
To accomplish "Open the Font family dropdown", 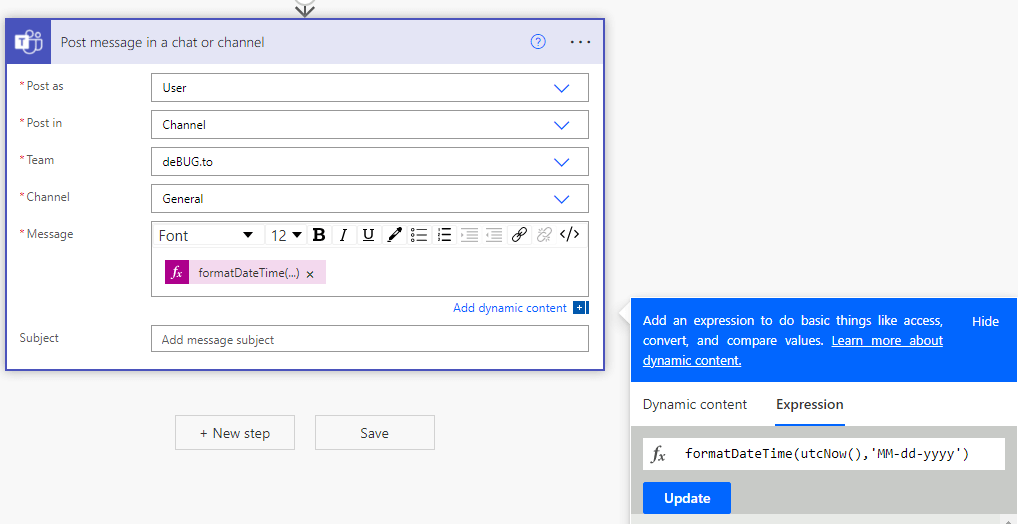I will (208, 235).
